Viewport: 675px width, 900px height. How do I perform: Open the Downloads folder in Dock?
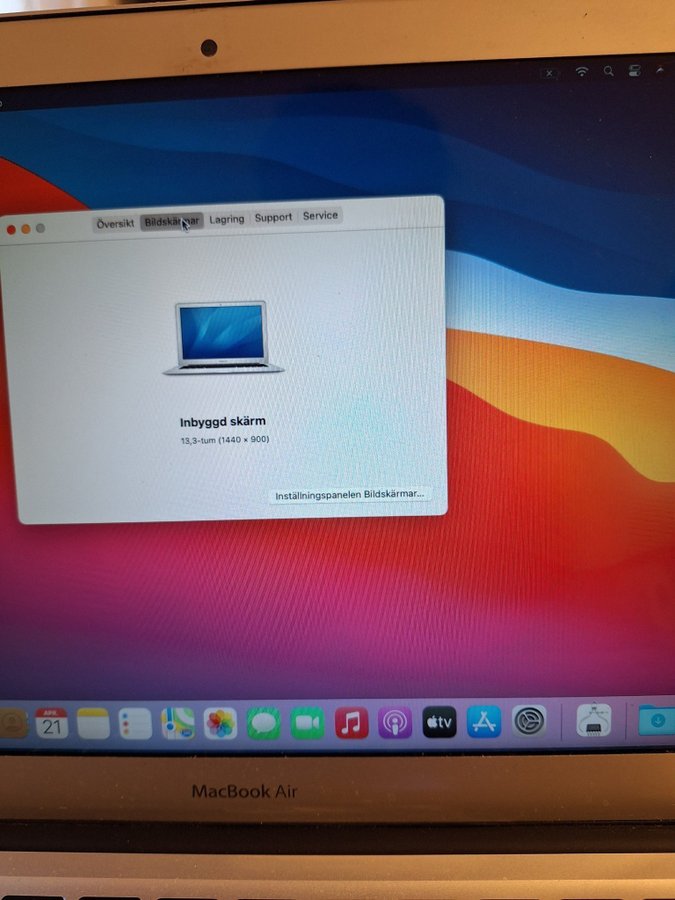coord(657,720)
